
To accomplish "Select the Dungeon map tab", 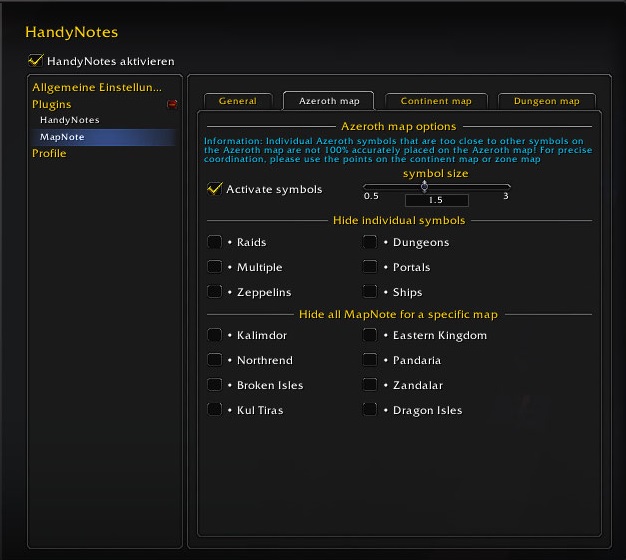I will pos(546,101).
